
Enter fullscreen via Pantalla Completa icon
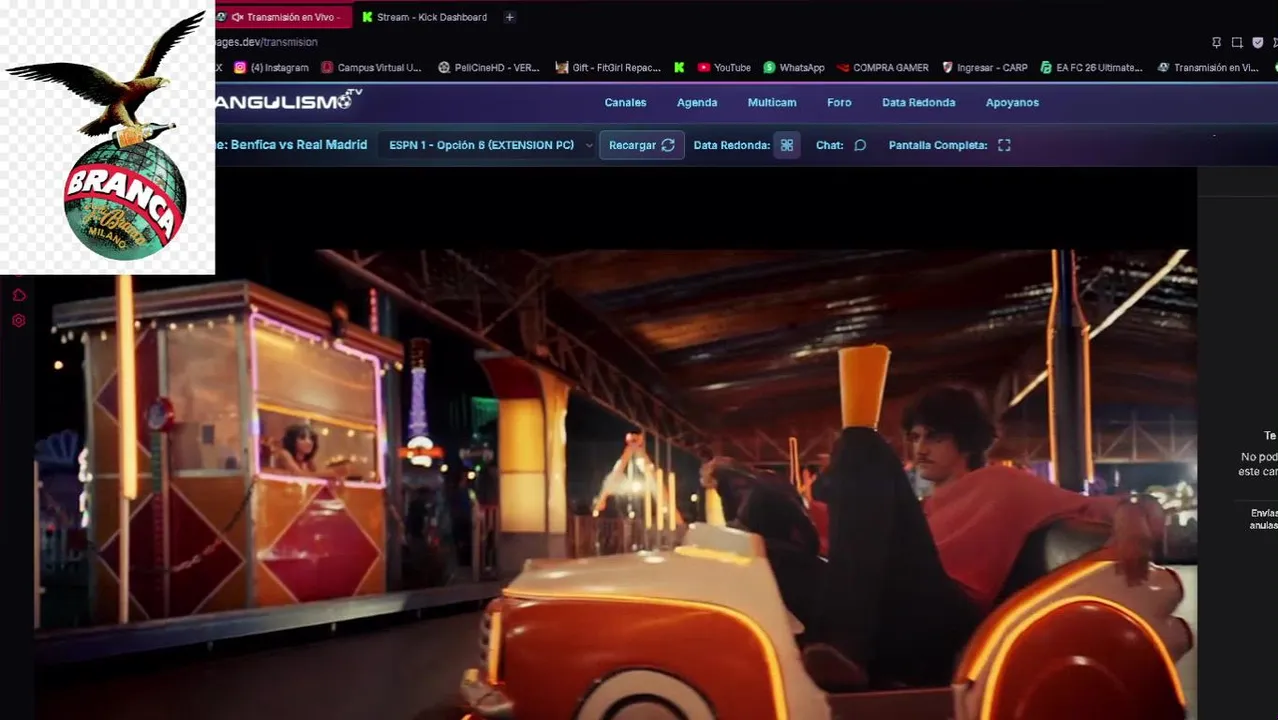pyautogui.click(x=1004, y=145)
